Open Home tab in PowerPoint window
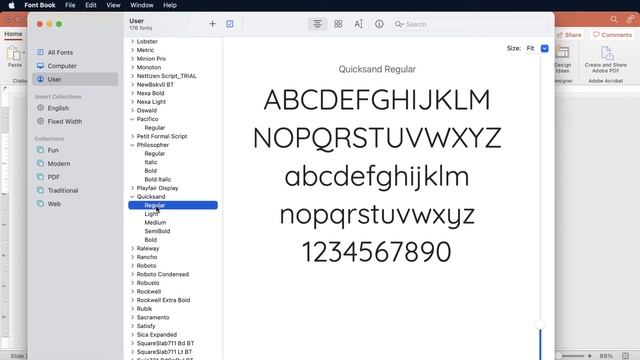Viewport: 640px width, 360px height. (x=13, y=34)
